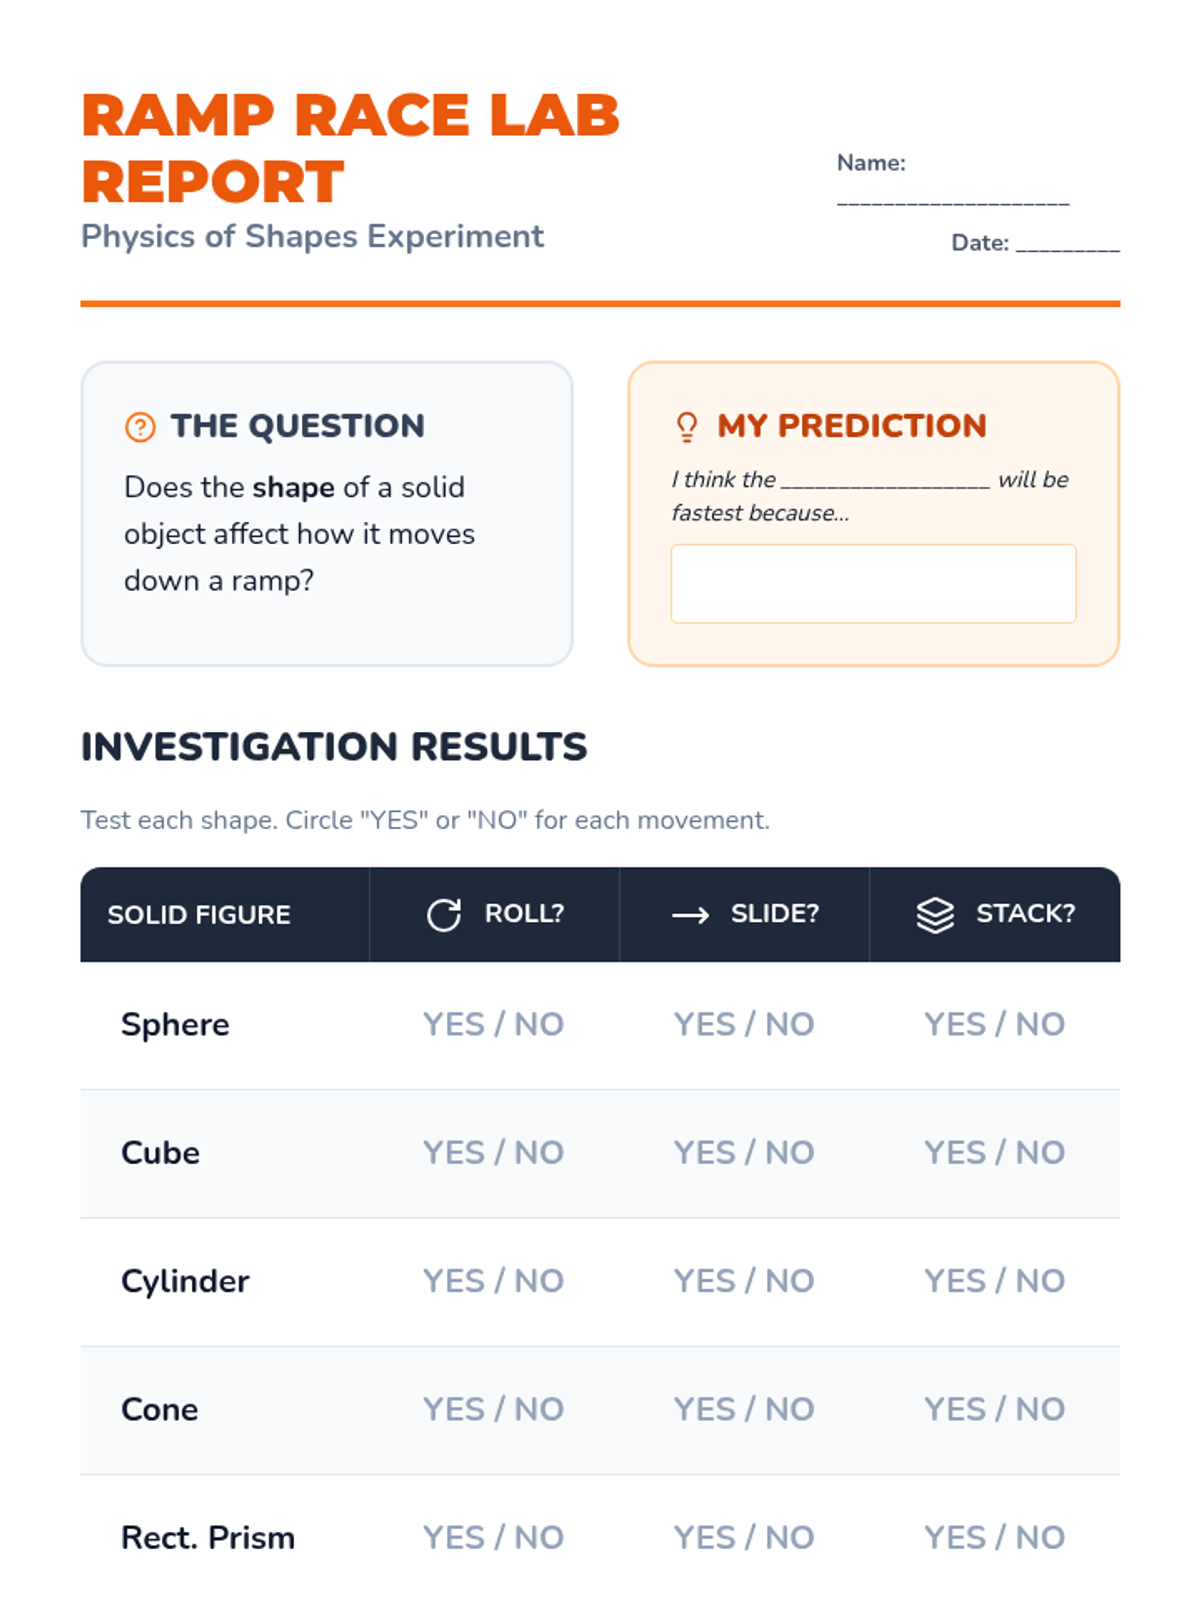
Task: Circle YES / NO for Cylinder Stack
Action: click(x=994, y=1280)
